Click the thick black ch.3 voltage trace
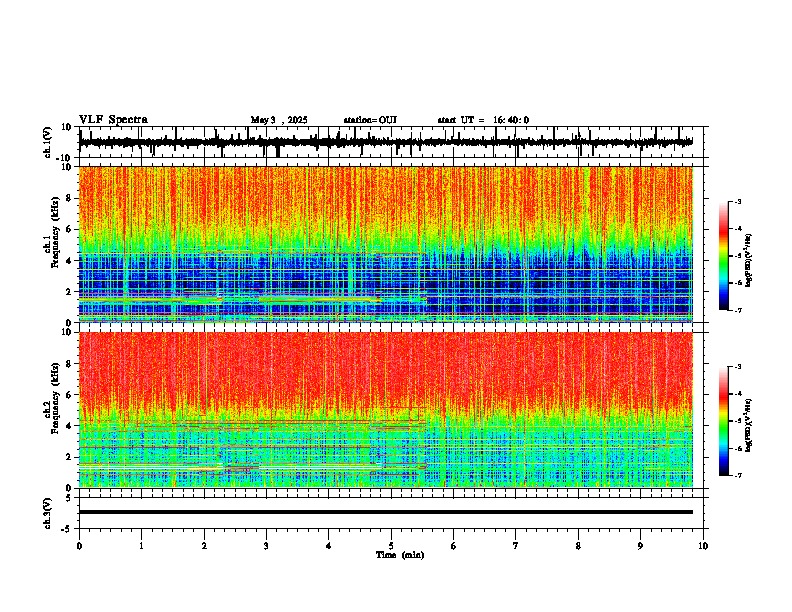792x612 pixels. (386, 512)
